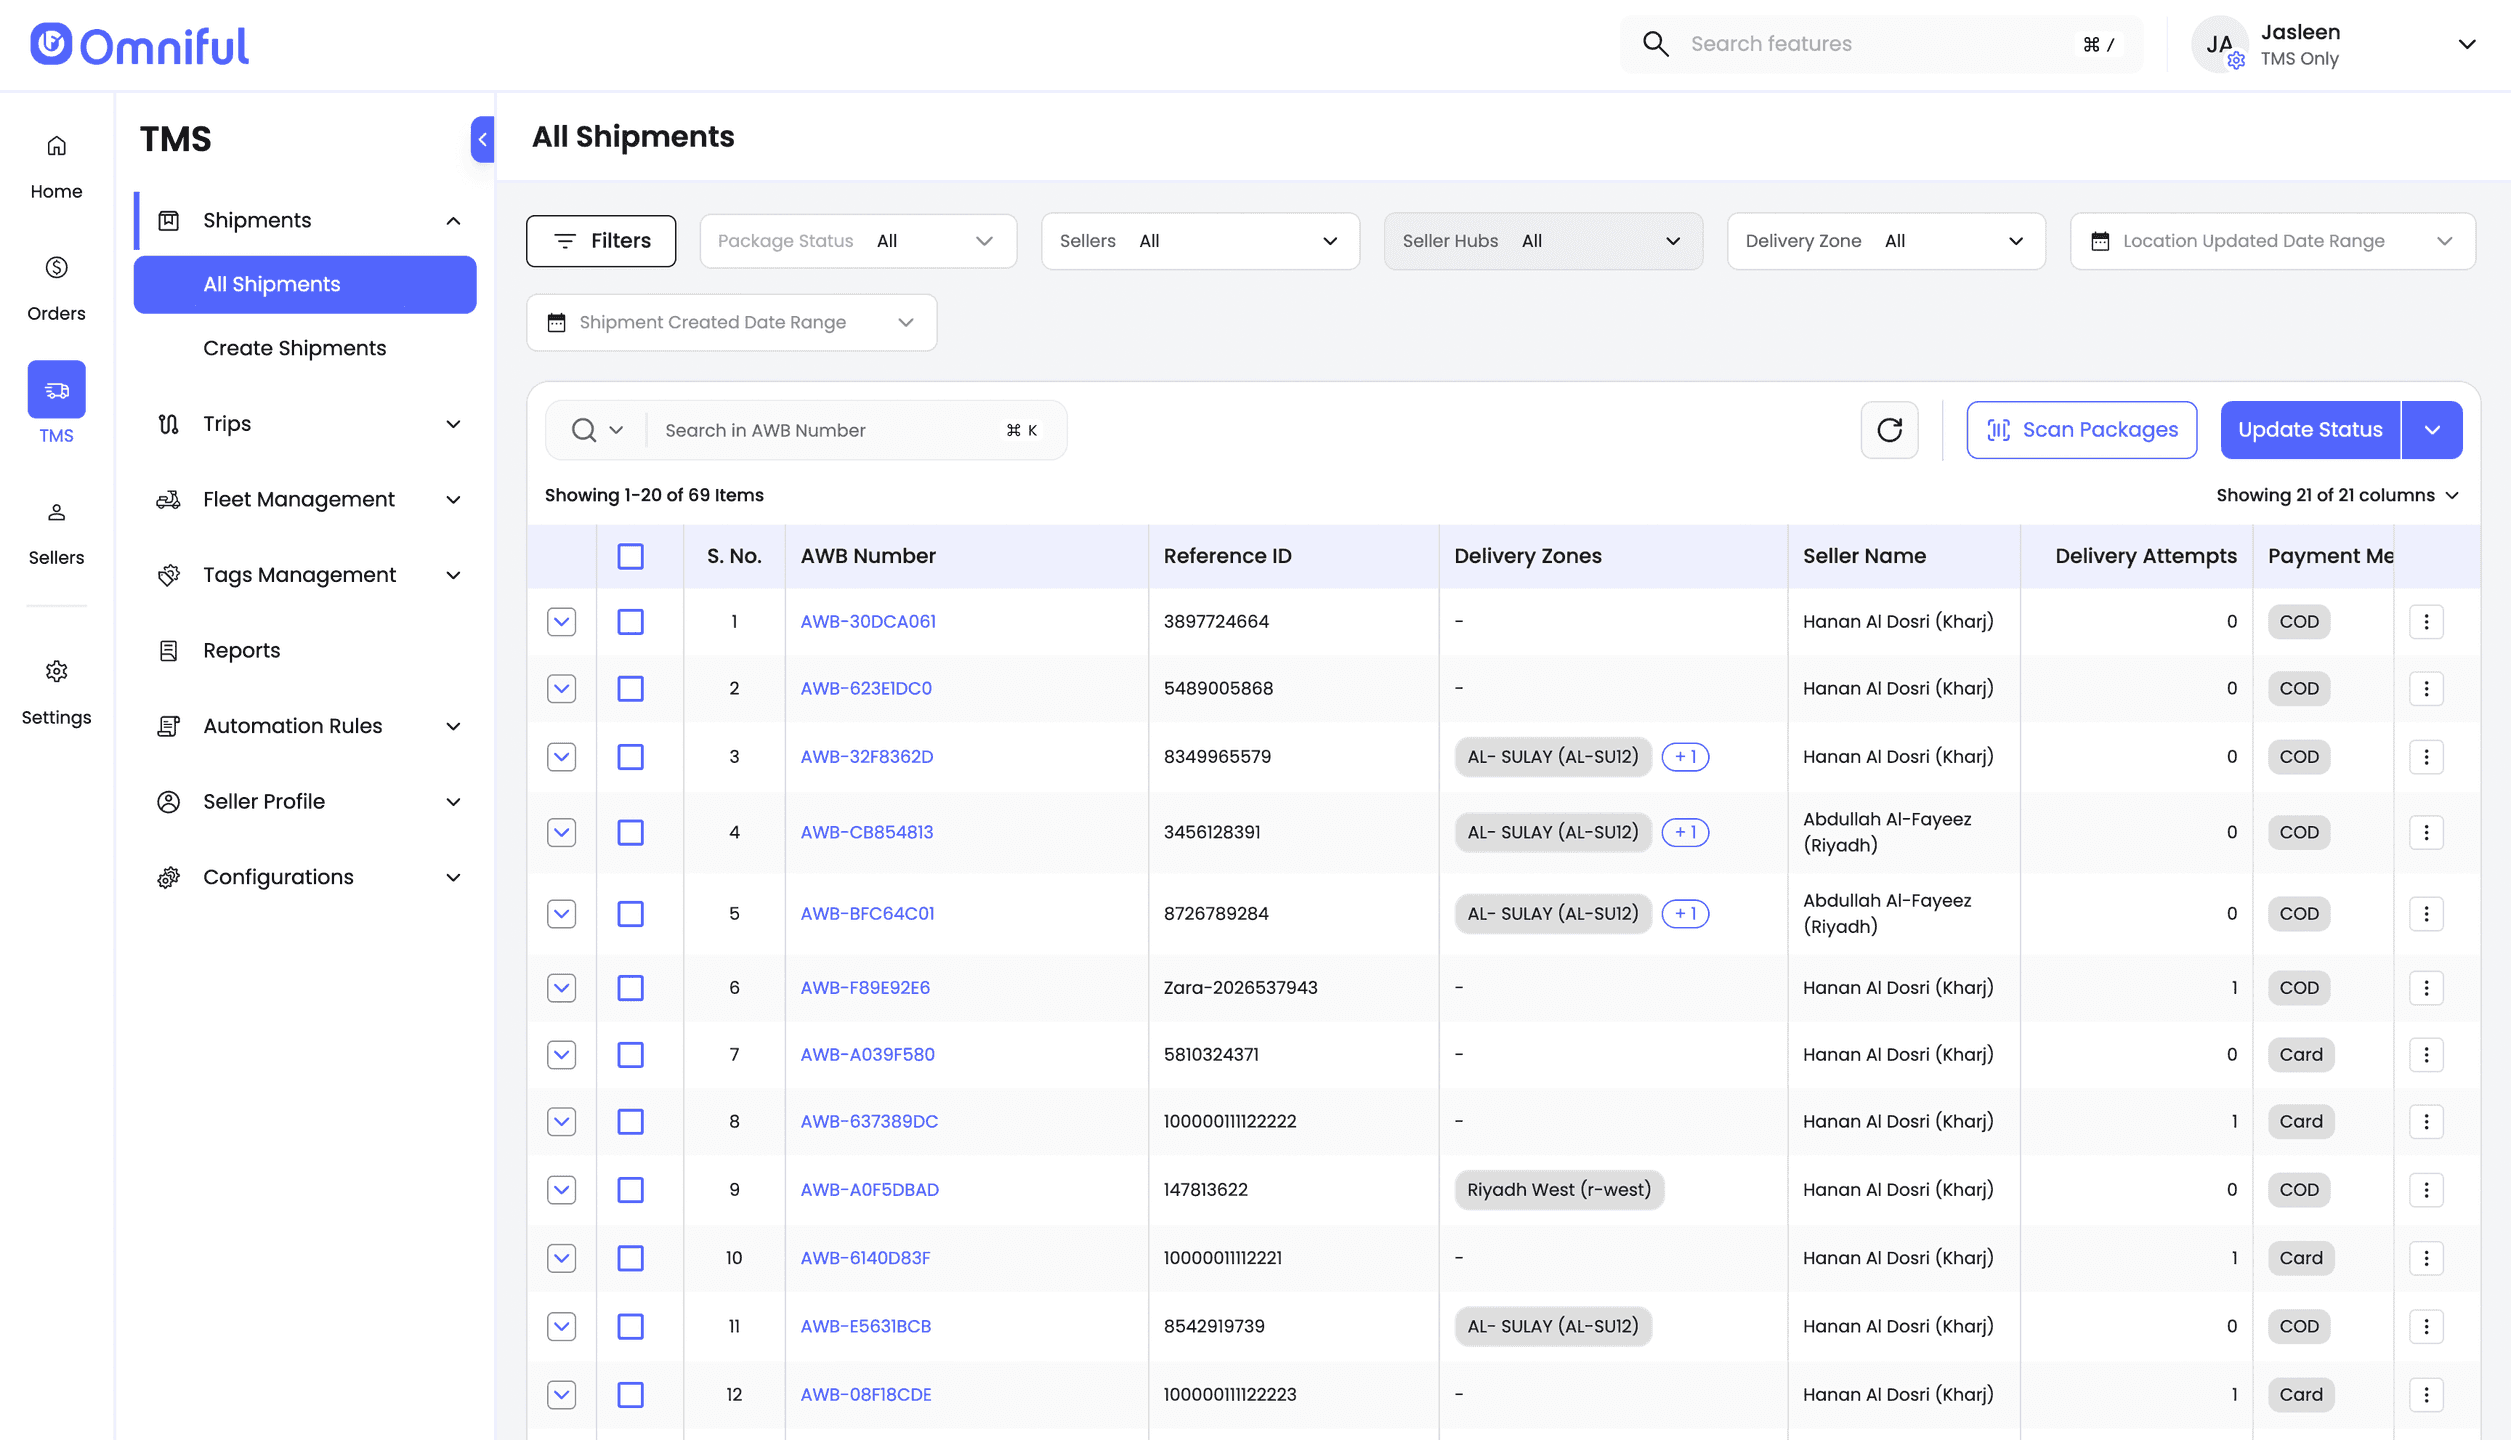Click the search magnifier in top bar
Viewport: 2511px width, 1440px height.
click(1655, 44)
